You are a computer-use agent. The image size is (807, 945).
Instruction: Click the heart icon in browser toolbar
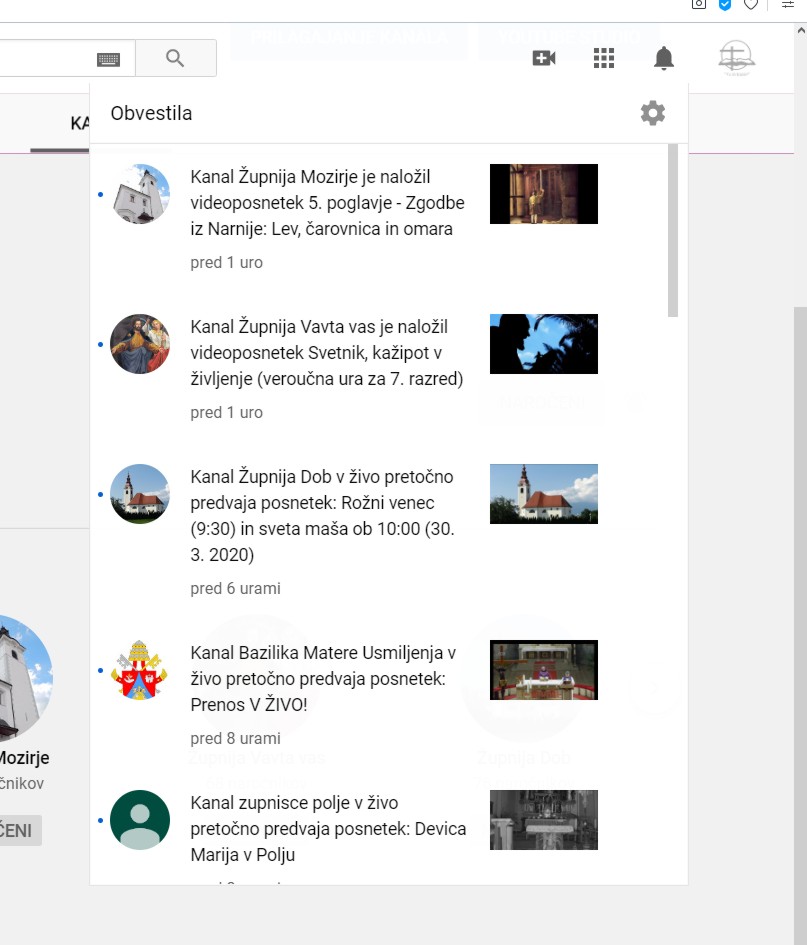point(751,5)
